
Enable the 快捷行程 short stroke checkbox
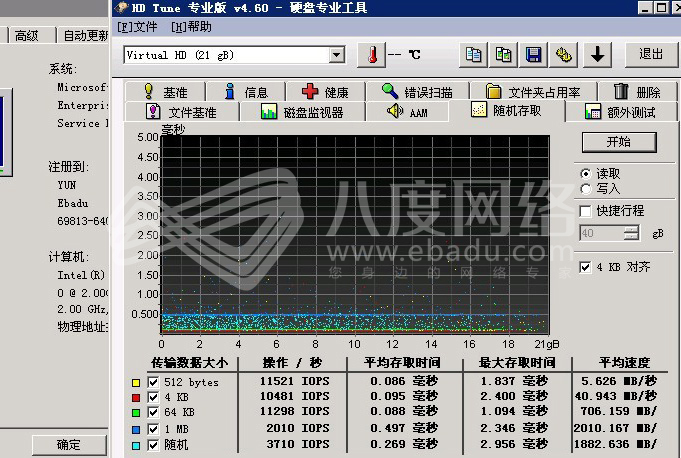click(x=585, y=211)
